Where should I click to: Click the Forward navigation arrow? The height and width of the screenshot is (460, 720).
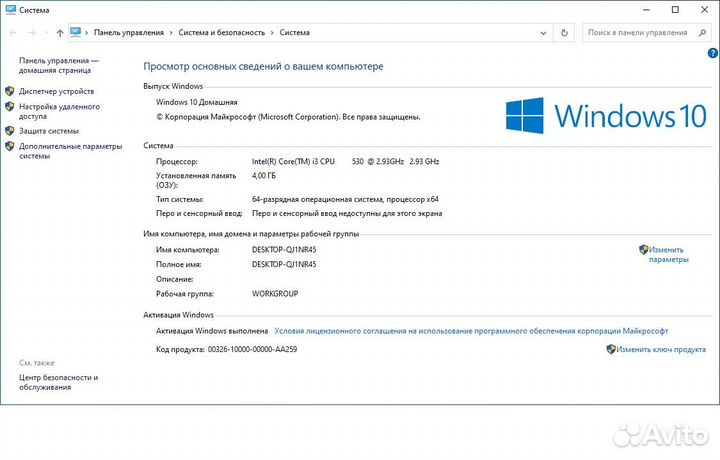tap(30, 32)
